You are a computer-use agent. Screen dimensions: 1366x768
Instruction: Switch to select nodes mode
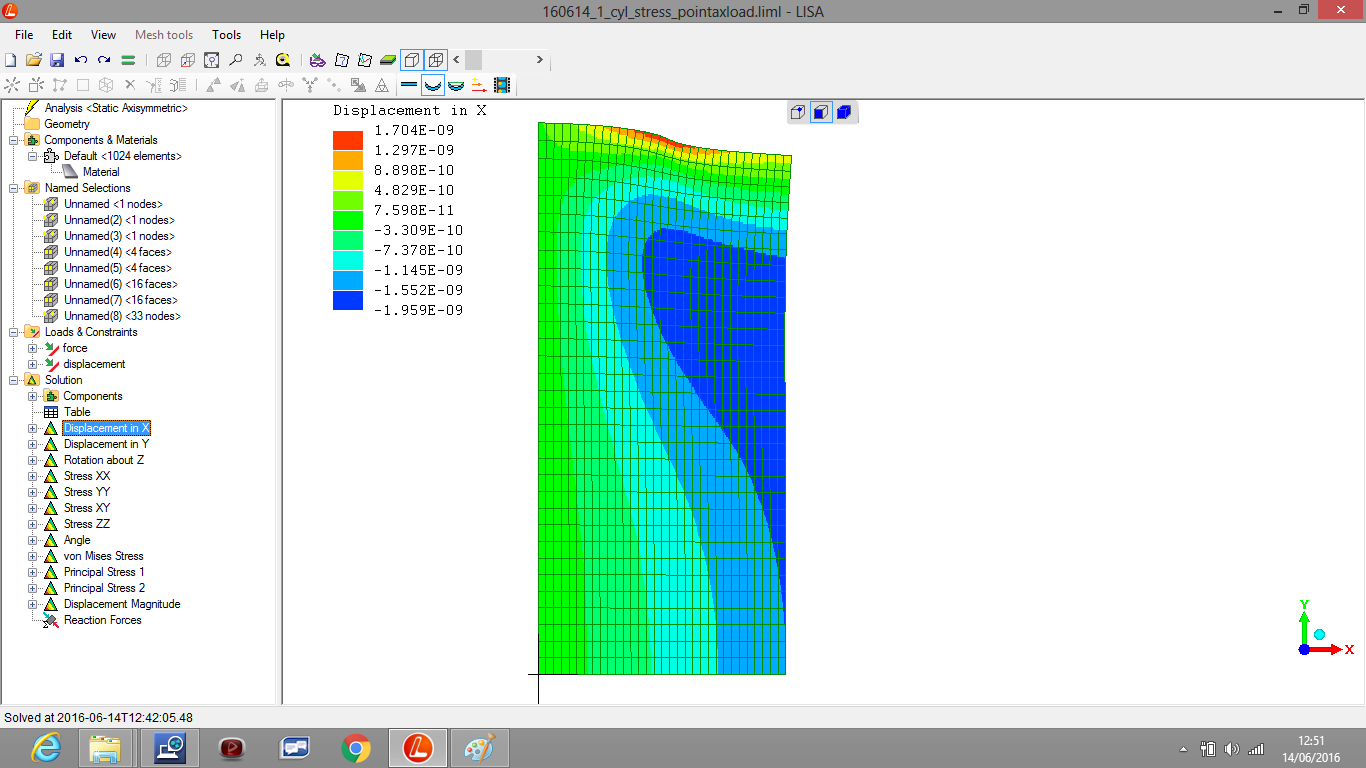pyautogui.click(x=797, y=112)
